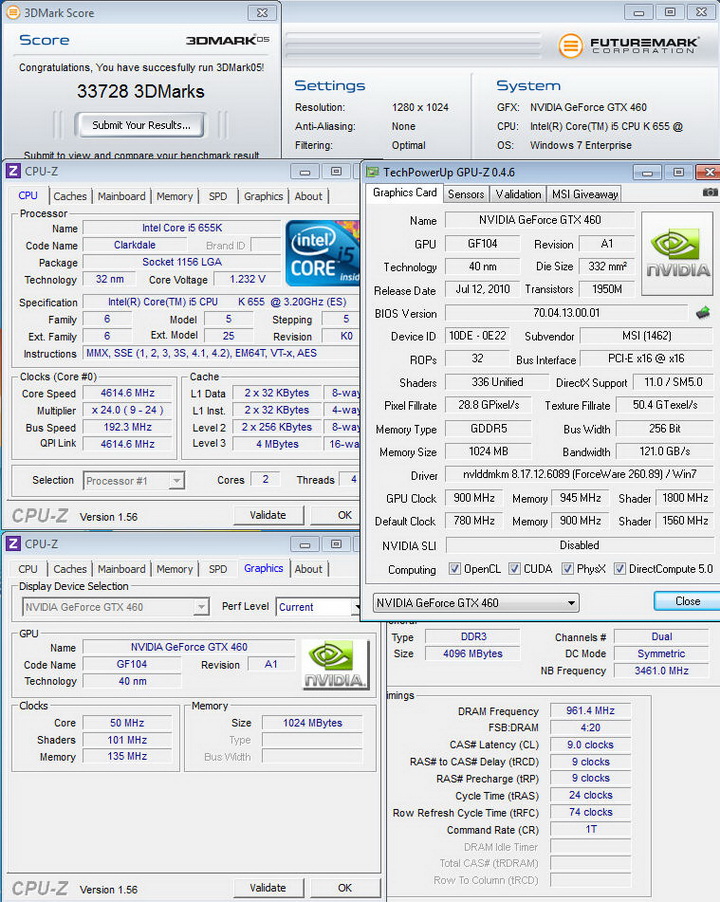Viewport: 720px width, 902px height.
Task: Close the GPU-Z window with red X
Action: [708, 172]
